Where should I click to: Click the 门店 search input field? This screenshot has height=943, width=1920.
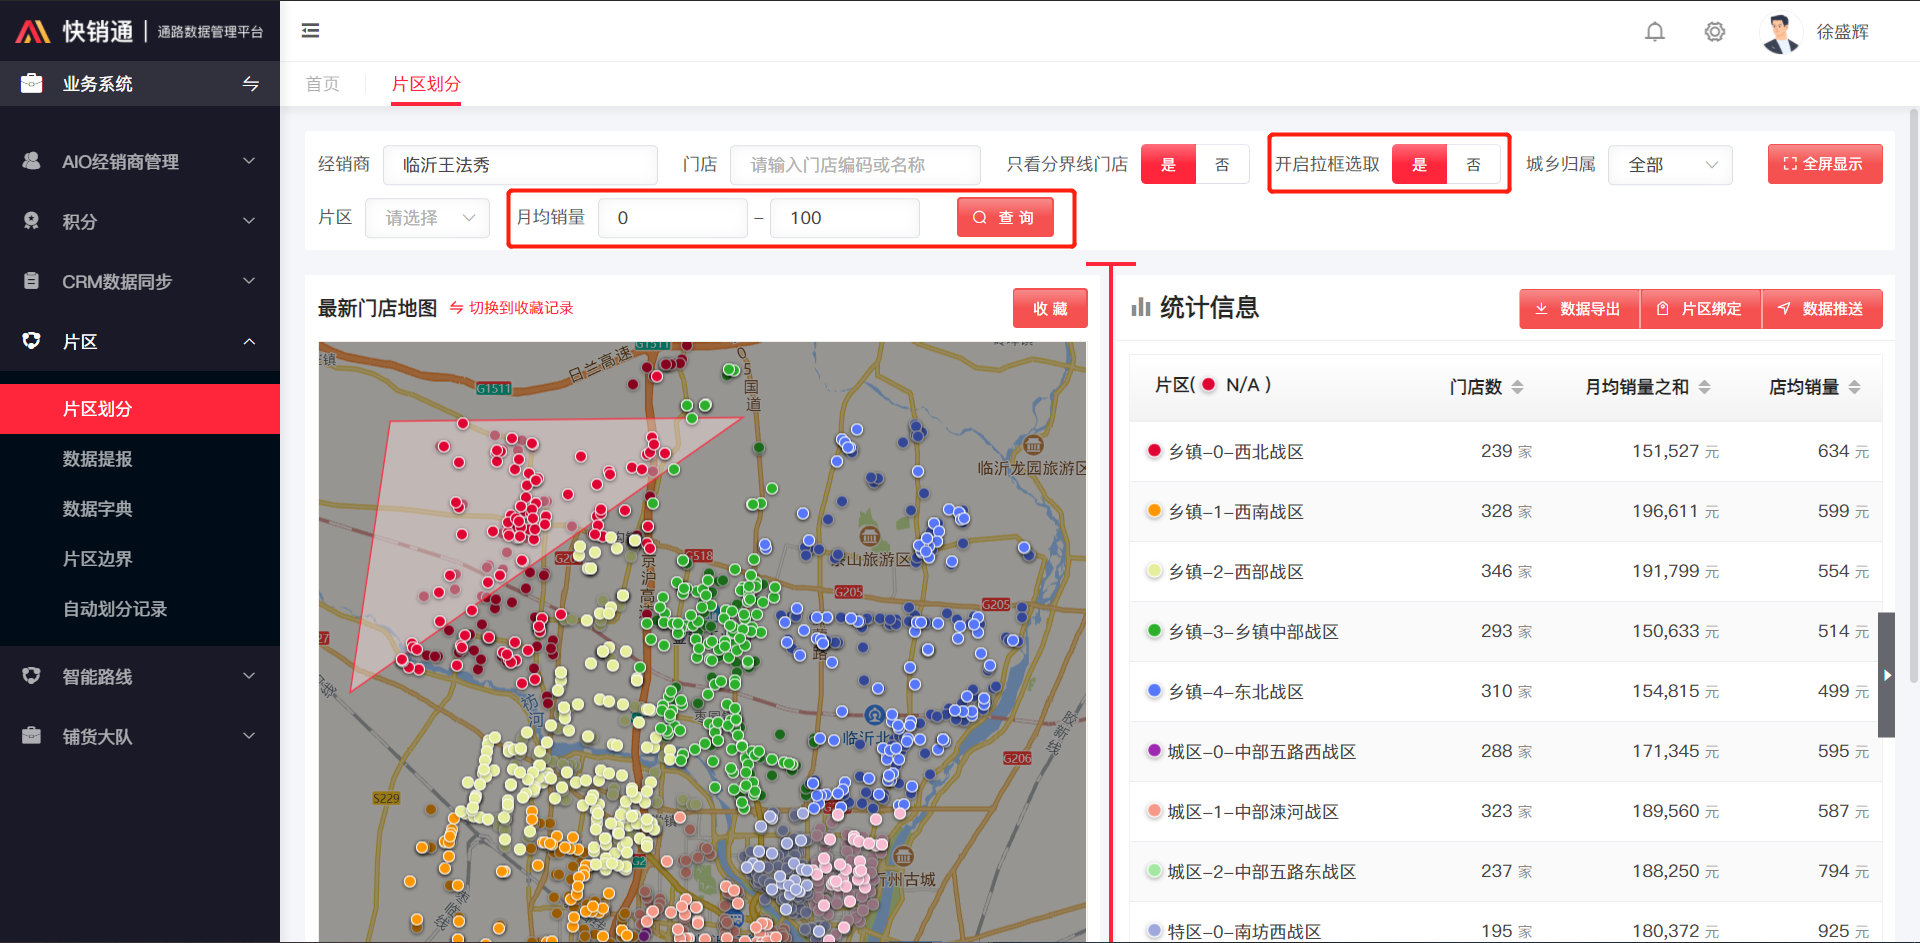click(855, 165)
